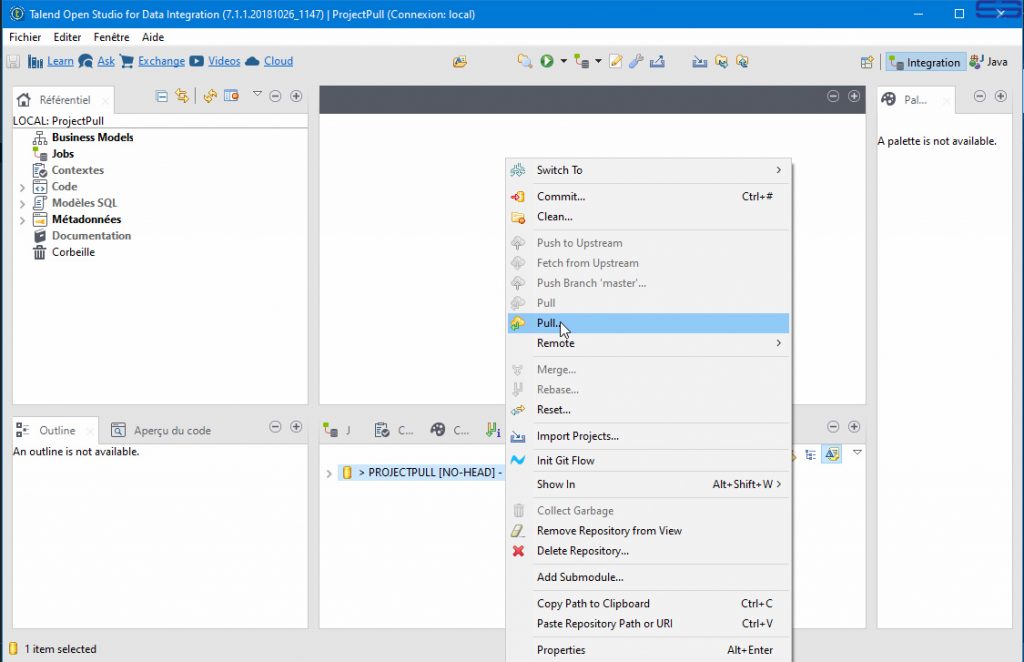
Task: Open Properties from context menu
Action: point(648,650)
